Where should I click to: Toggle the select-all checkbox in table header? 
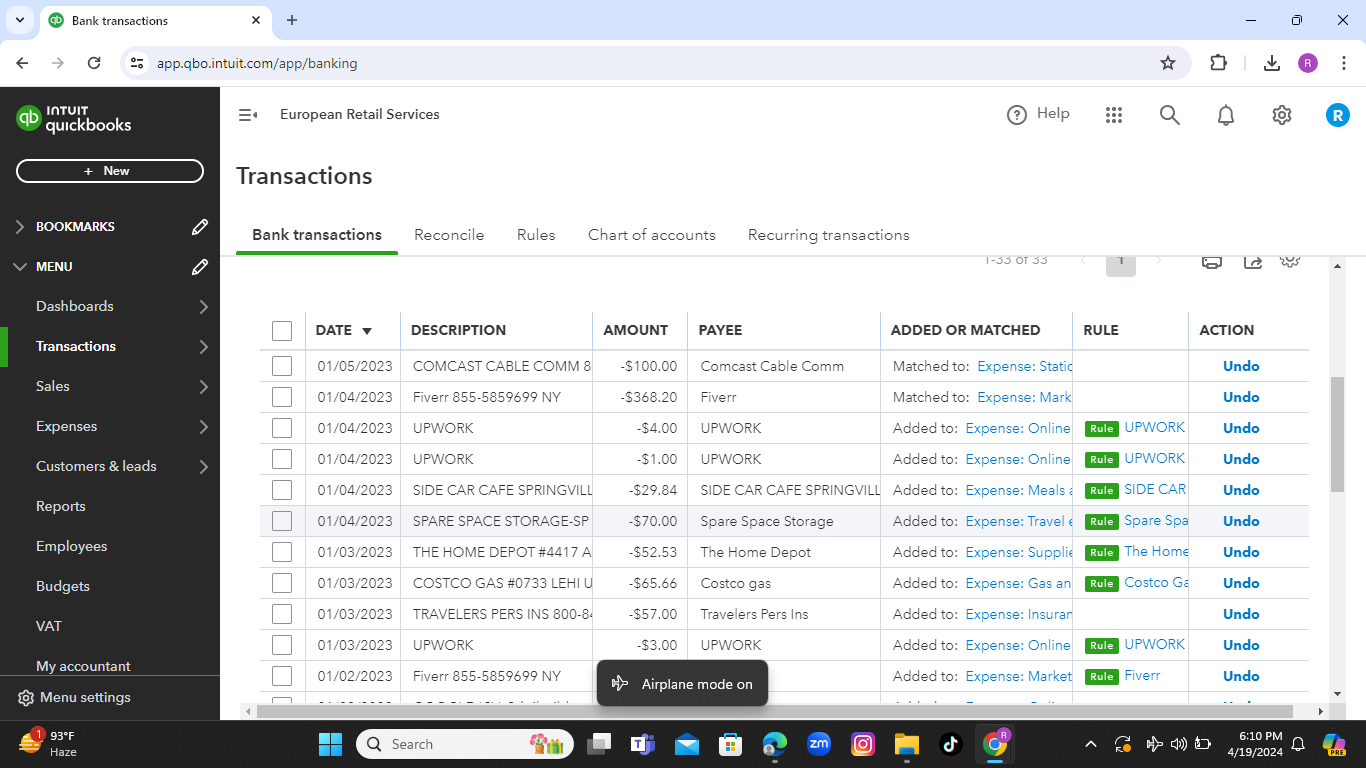click(282, 330)
